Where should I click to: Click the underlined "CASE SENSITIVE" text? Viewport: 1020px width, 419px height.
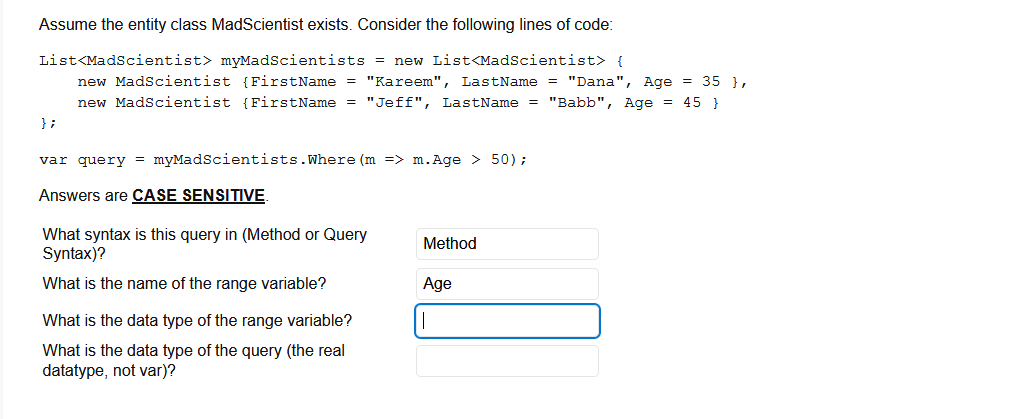199,195
